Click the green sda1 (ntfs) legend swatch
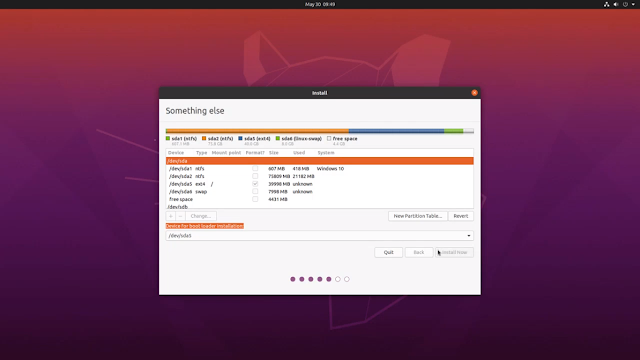Viewport: 640px width, 360px height. pyautogui.click(x=168, y=139)
